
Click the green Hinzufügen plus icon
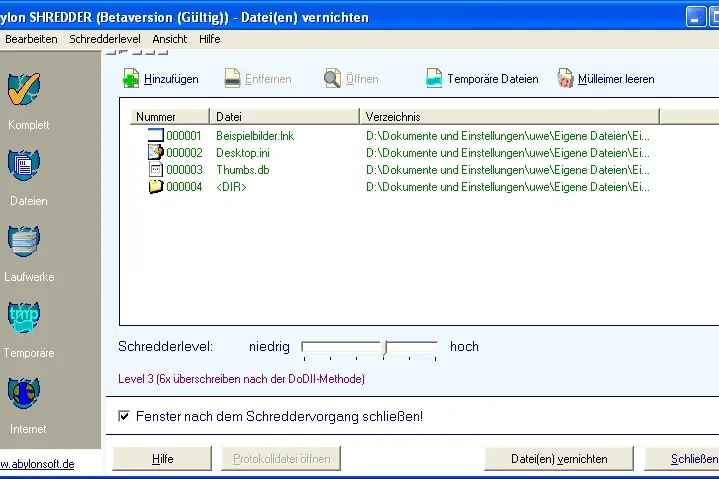(x=131, y=78)
